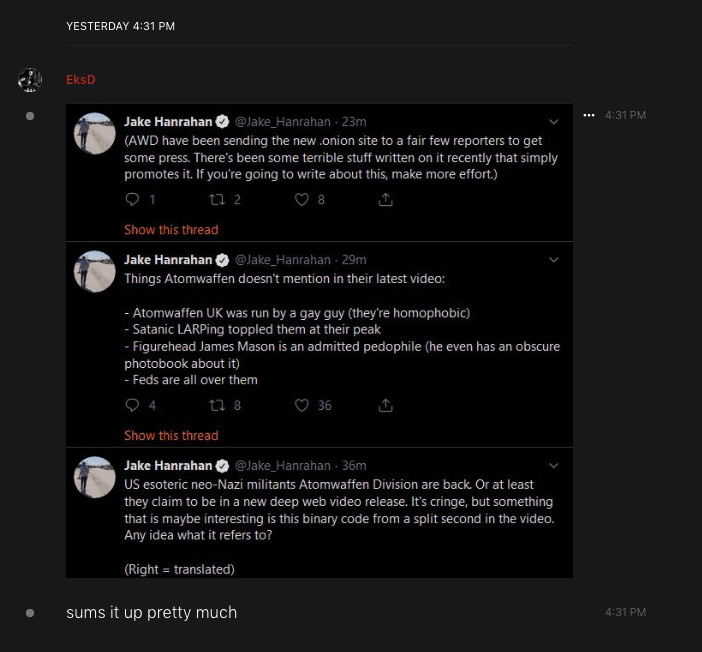Click share icon on the 29m tweet
Screen dimensions: 702x652
[x=385, y=406]
